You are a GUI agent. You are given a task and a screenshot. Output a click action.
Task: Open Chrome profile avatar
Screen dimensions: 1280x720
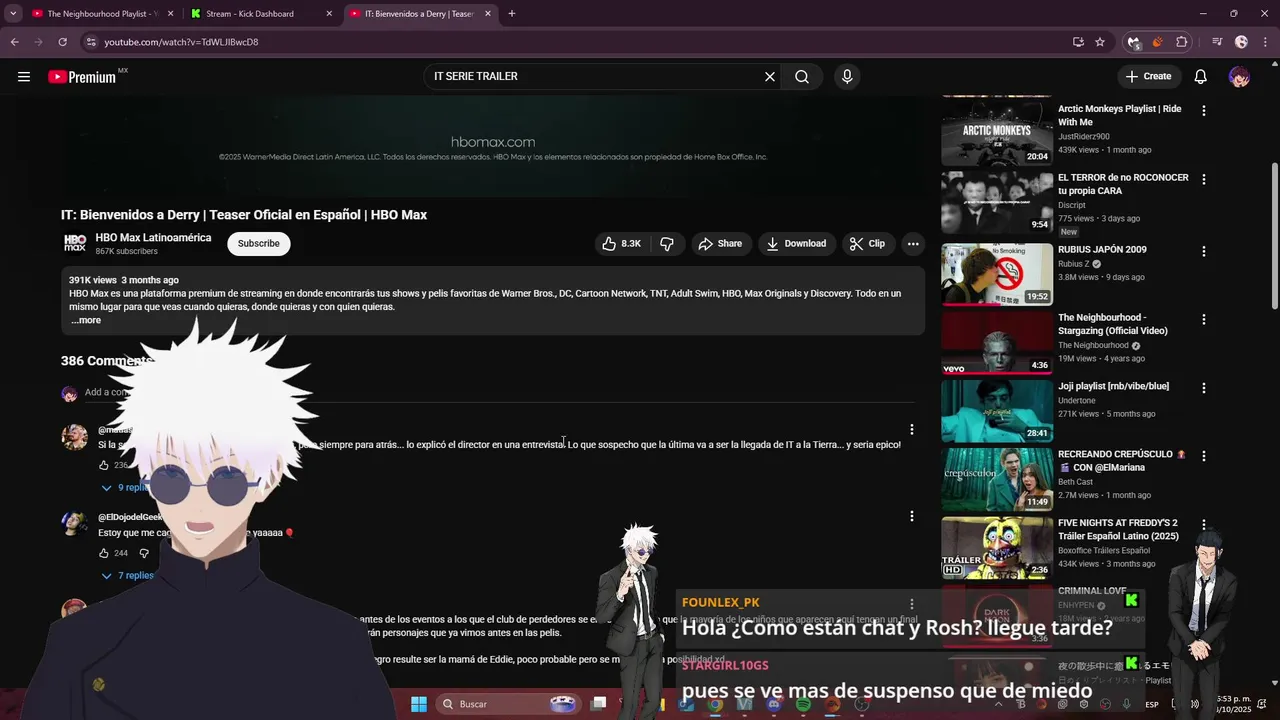coord(1241,42)
